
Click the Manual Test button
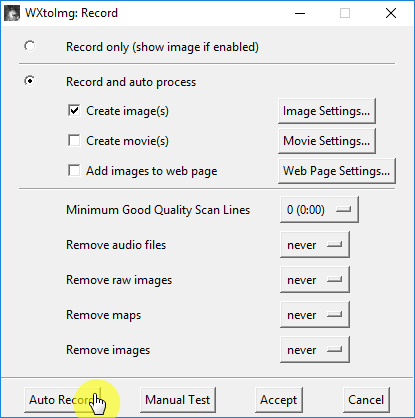click(x=178, y=400)
